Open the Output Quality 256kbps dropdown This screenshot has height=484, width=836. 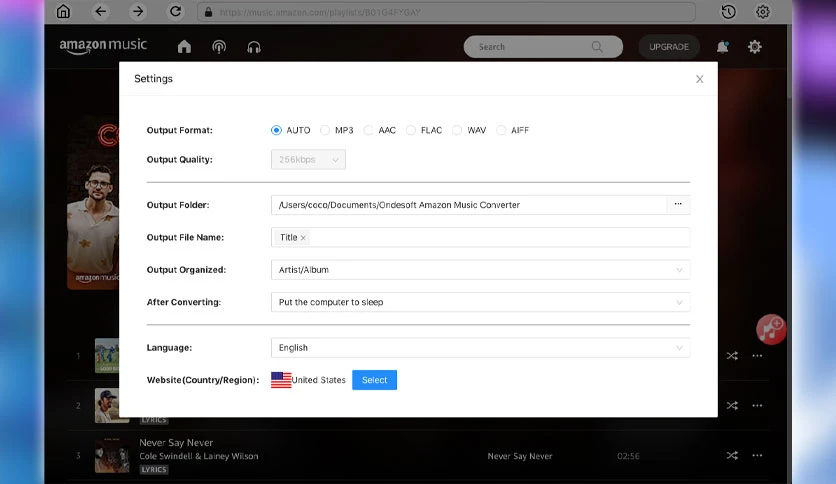(308, 159)
